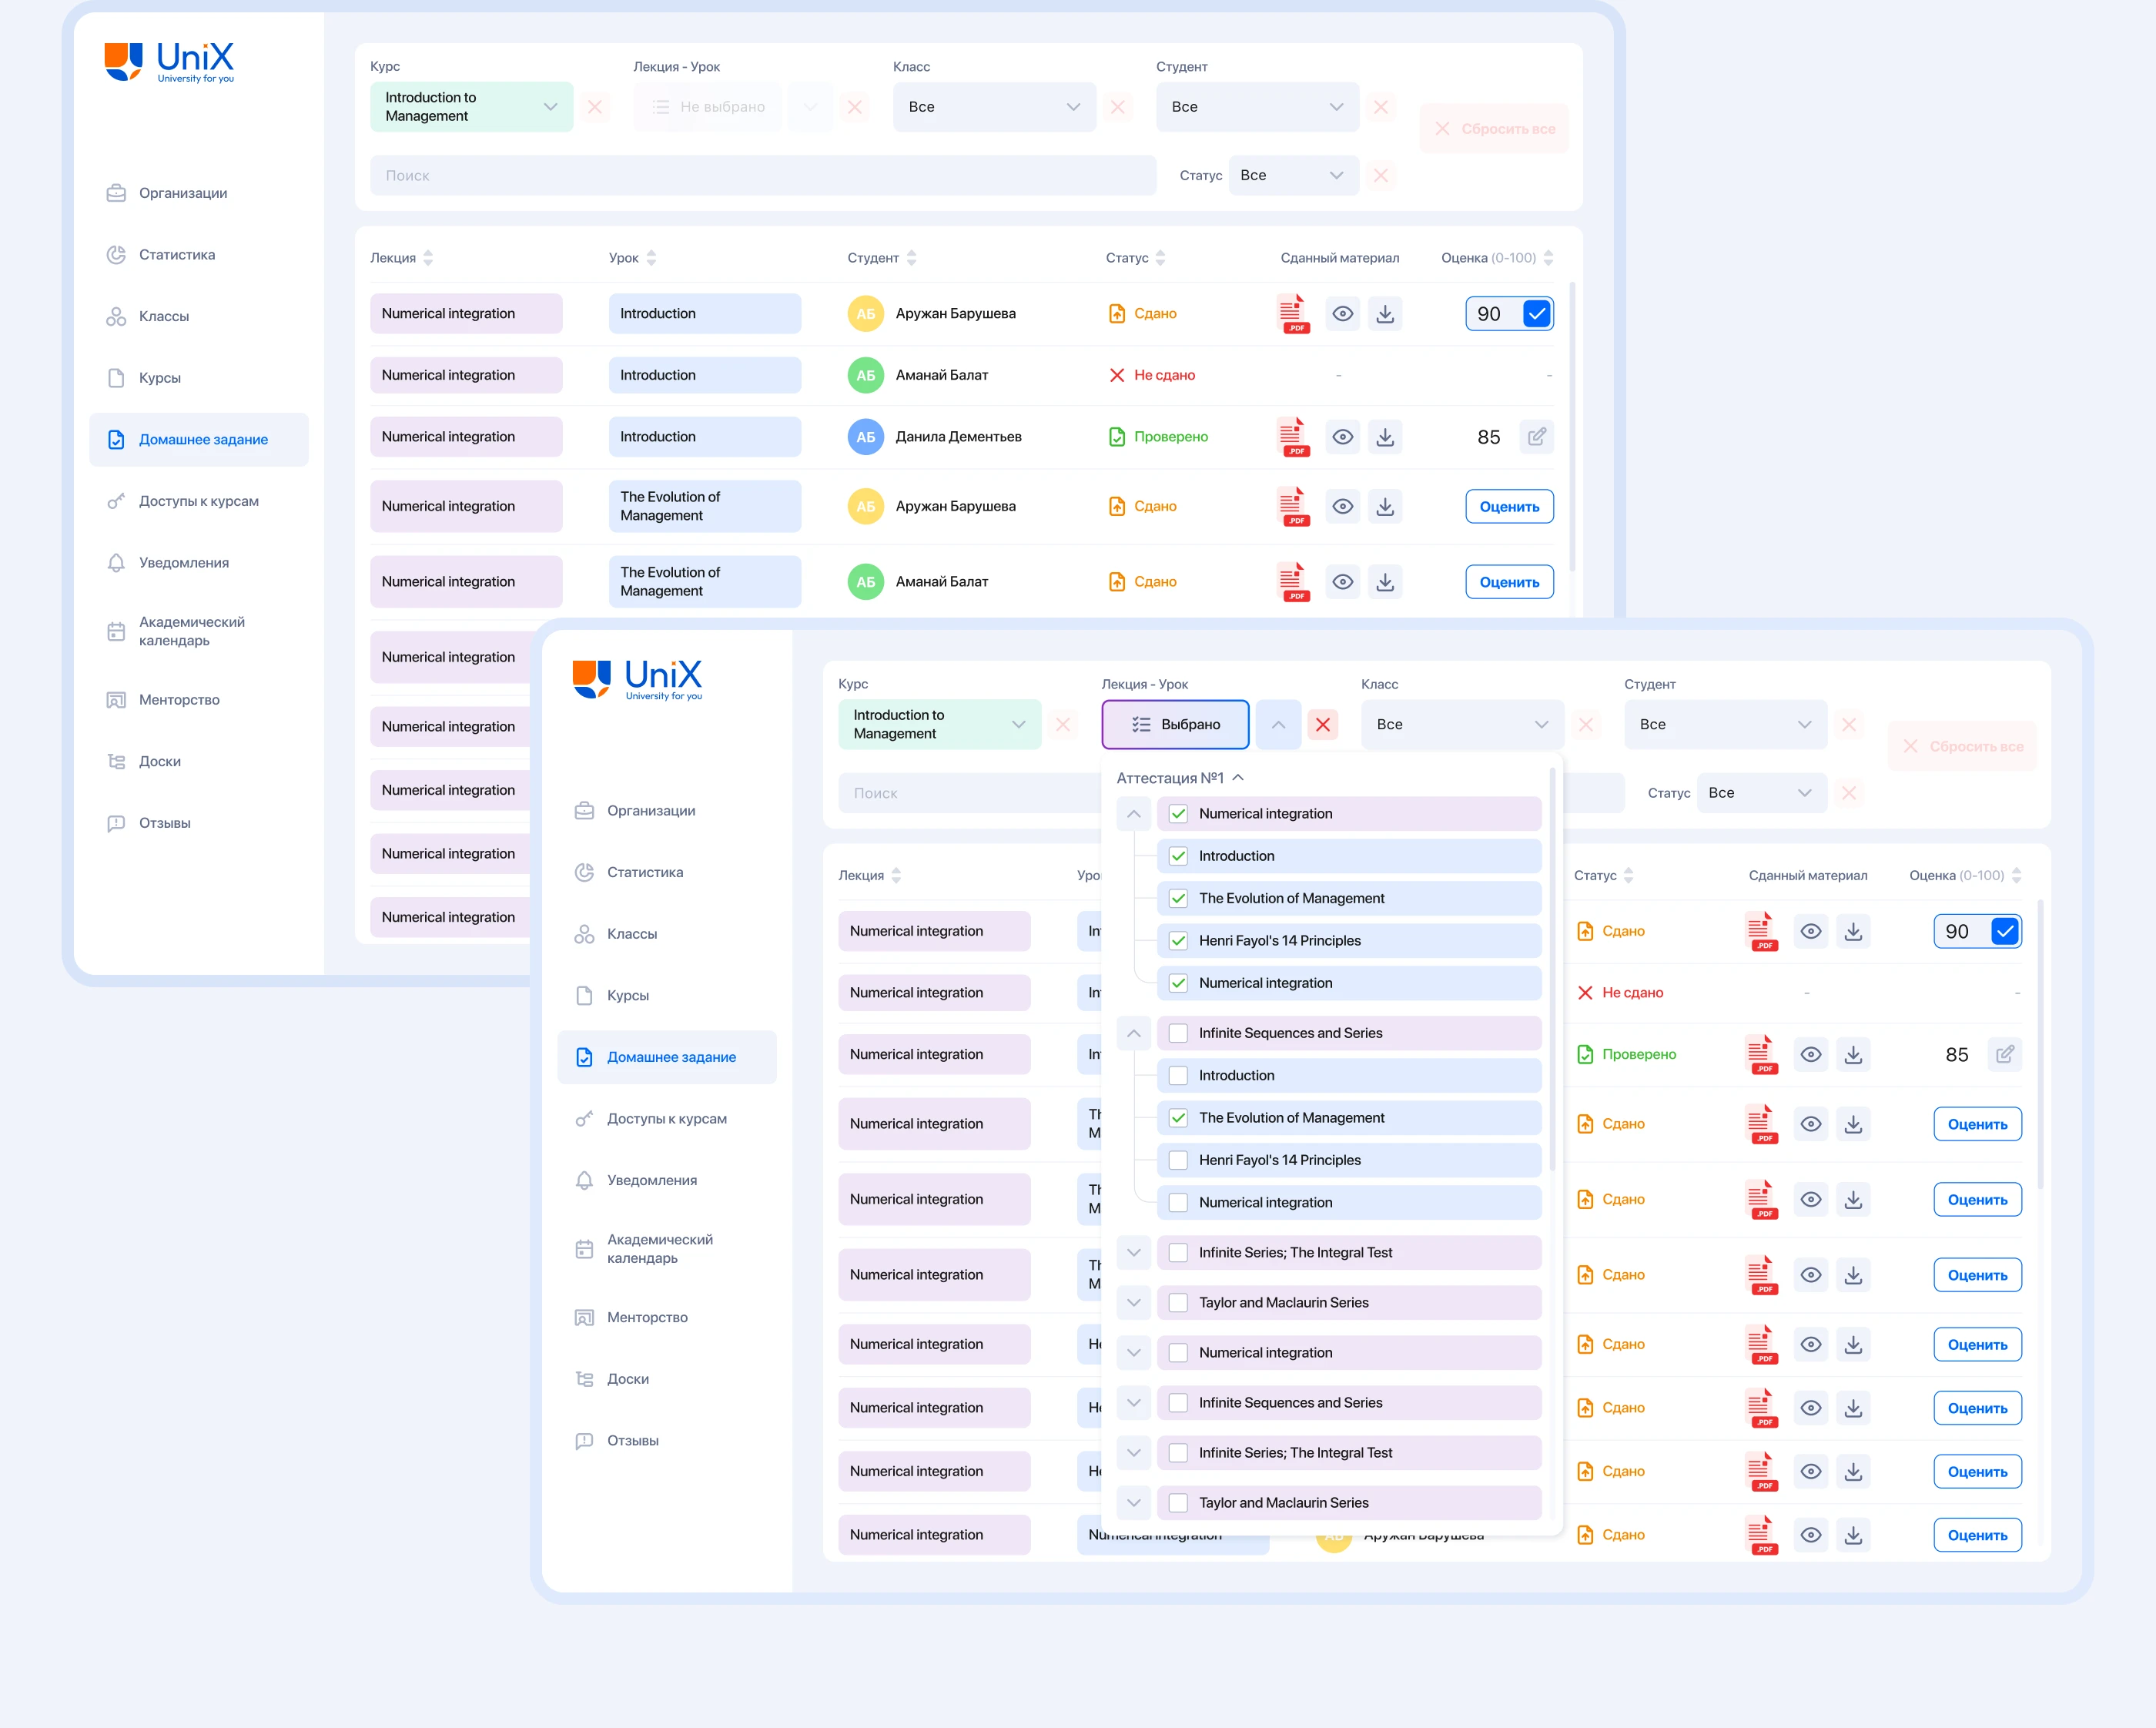Screen dimensions: 2156x1728
Task: Collapse the Аттестация №1 group header
Action: click(x=1238, y=778)
